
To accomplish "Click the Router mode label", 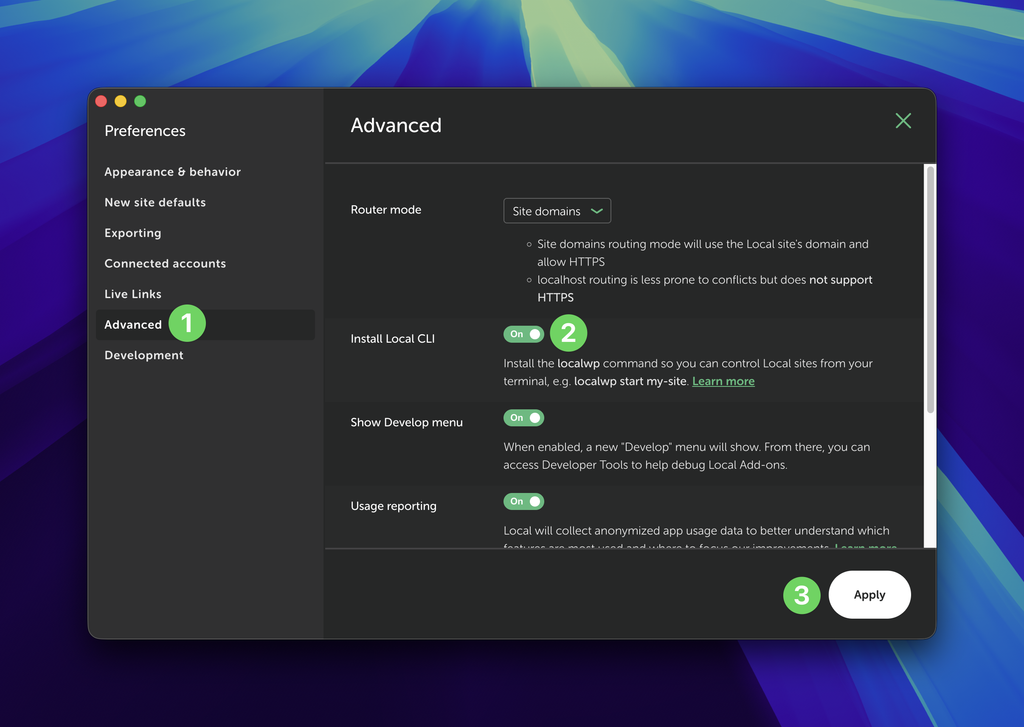I will tap(386, 210).
